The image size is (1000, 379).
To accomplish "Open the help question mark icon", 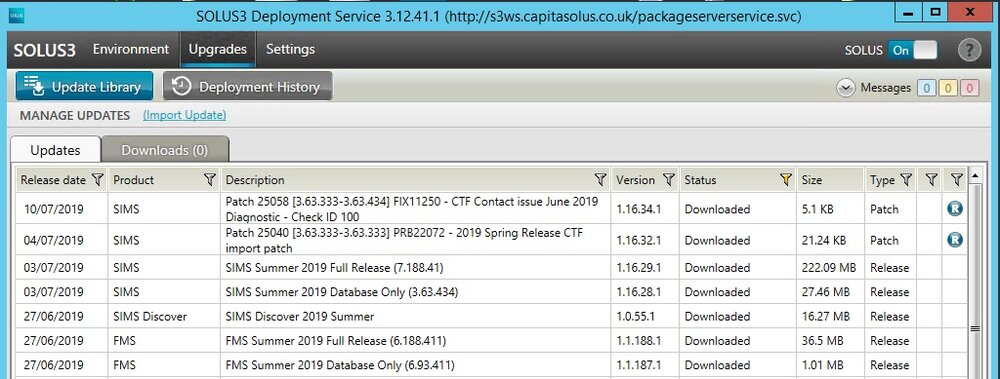I will coord(969,50).
